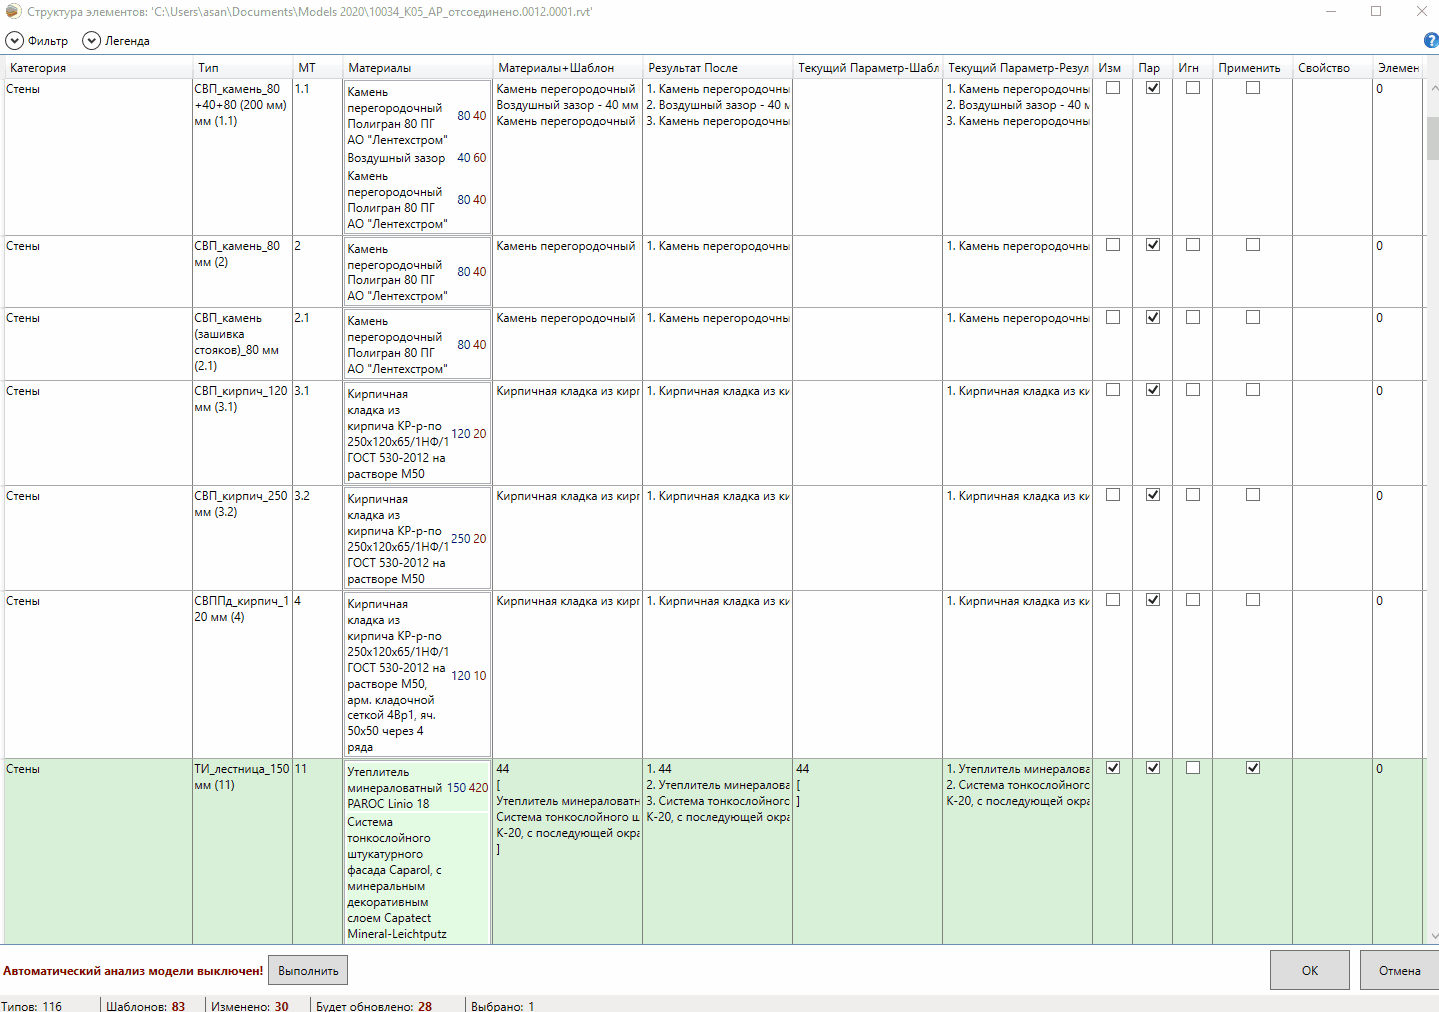The height and width of the screenshot is (1012, 1439).
Task: Check Применить for the МТ 2.1 row
Action: point(1253,317)
